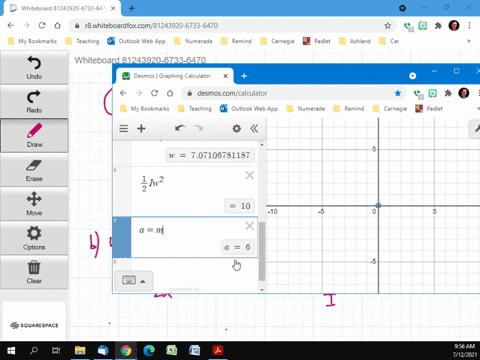The width and height of the screenshot is (480, 360).
Task: Open whiteboard Options gear
Action: 34,238
